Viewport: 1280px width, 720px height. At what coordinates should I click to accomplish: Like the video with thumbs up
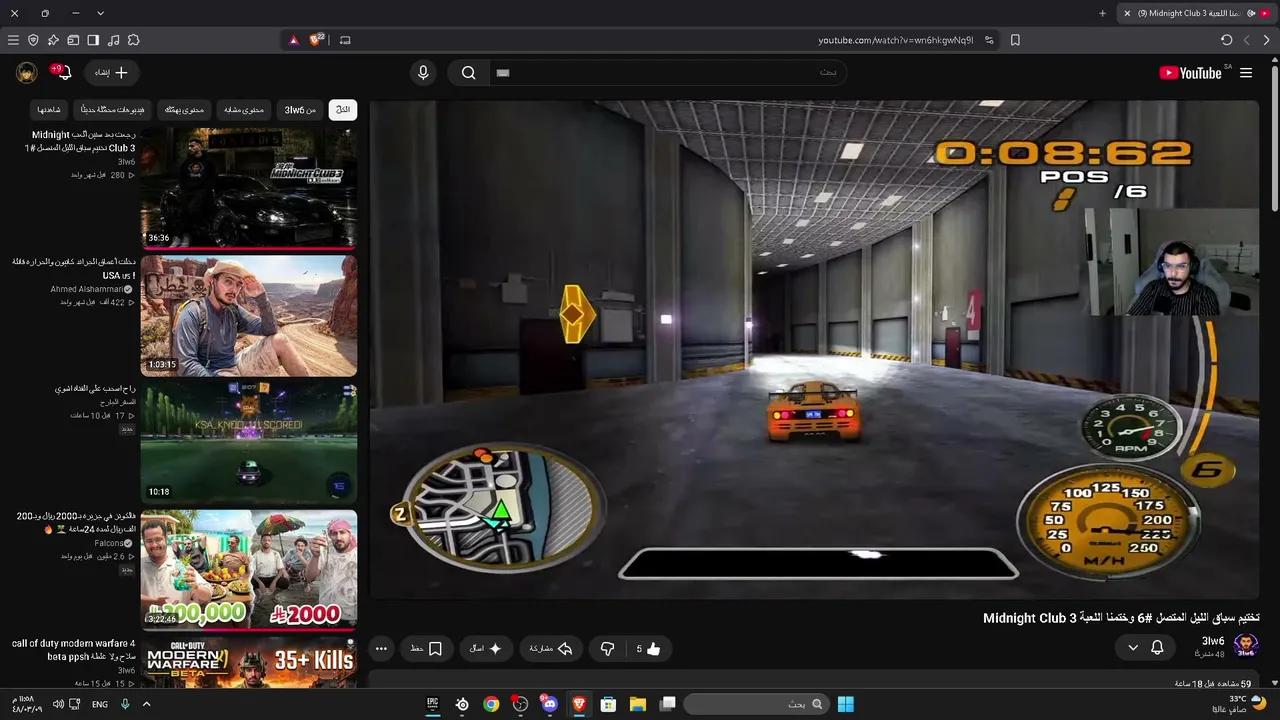tap(649, 649)
